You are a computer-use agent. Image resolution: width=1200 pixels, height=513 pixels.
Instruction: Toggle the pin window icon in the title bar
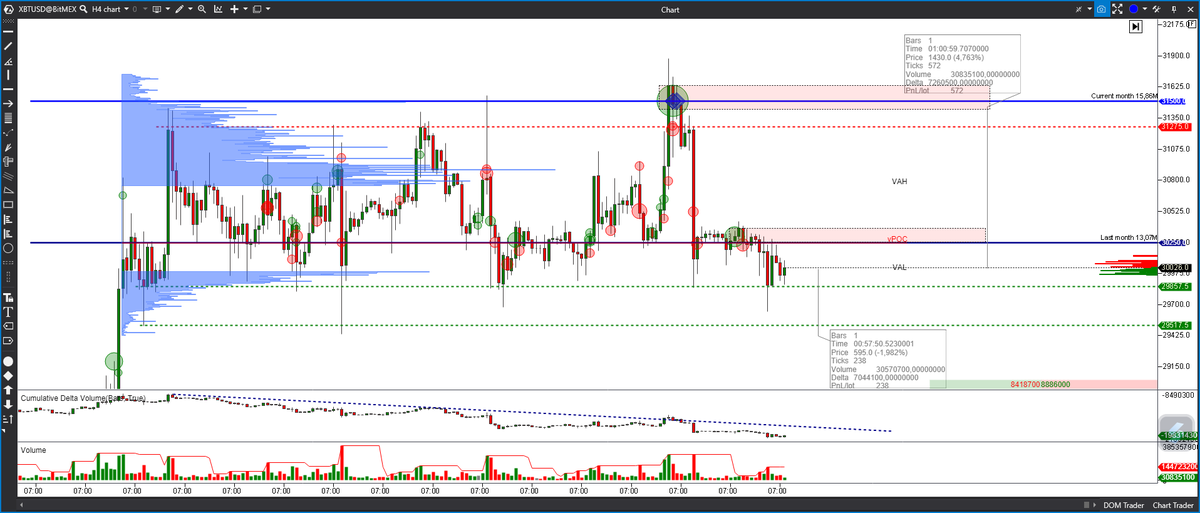[x=1174, y=9]
